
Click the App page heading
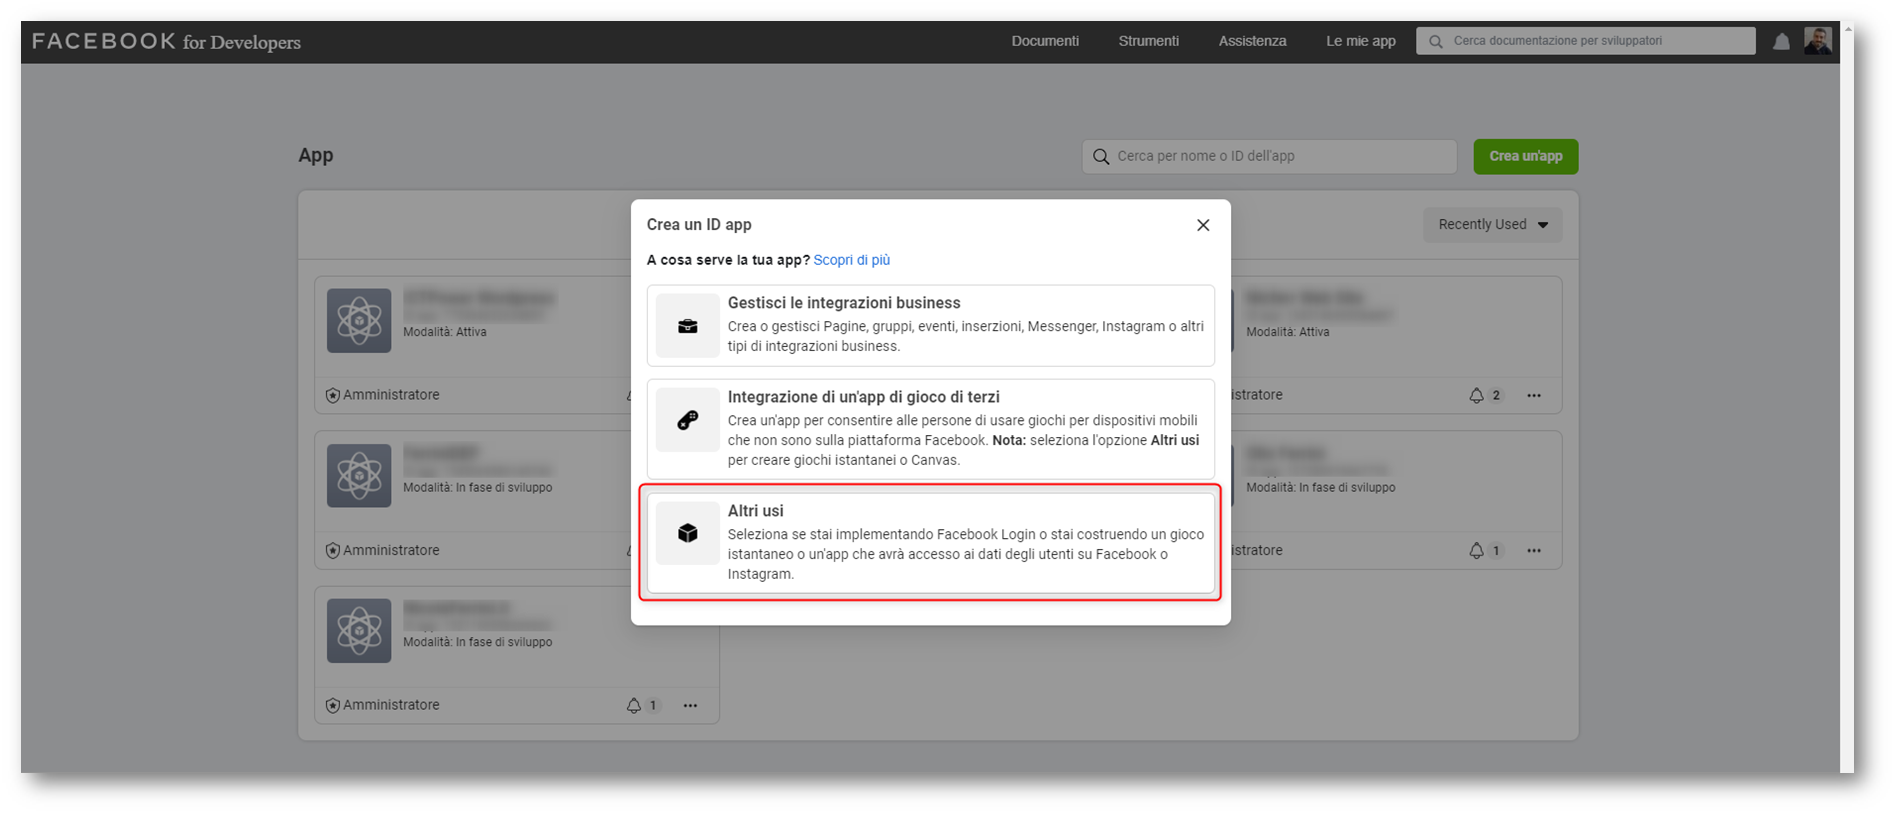coord(316,155)
